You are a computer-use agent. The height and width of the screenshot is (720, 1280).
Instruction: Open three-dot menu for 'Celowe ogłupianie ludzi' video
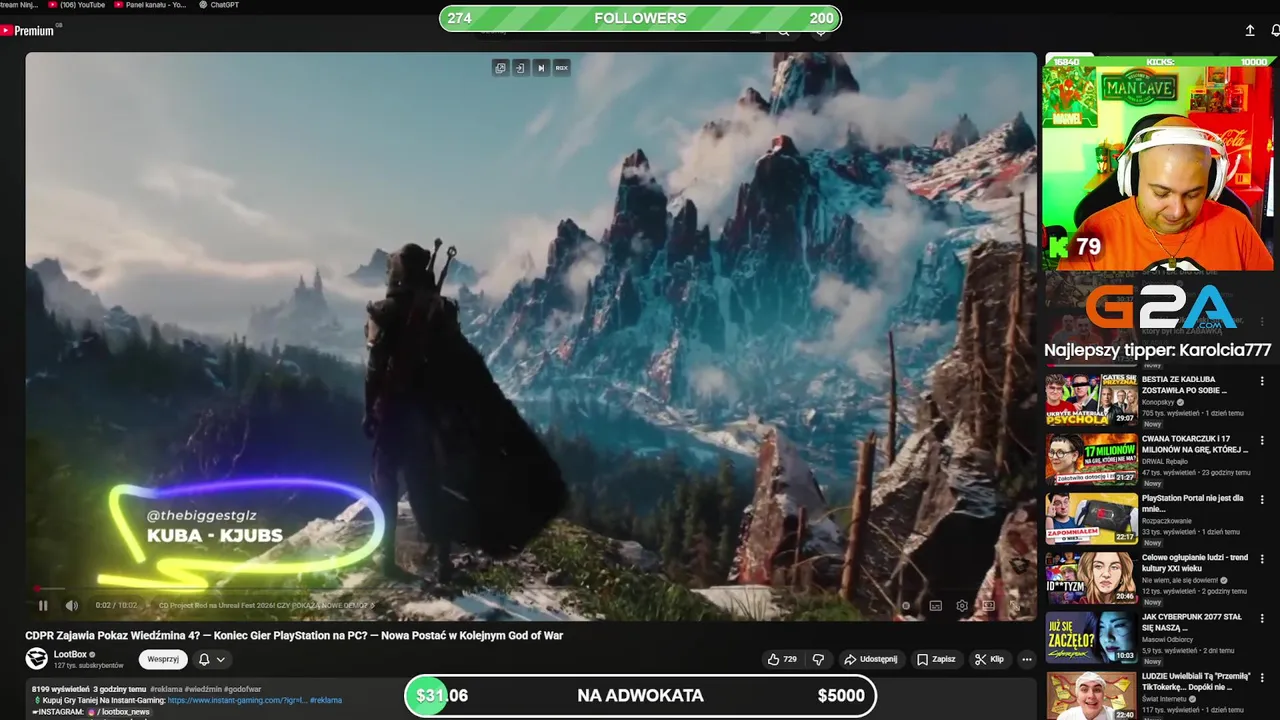(x=1262, y=558)
